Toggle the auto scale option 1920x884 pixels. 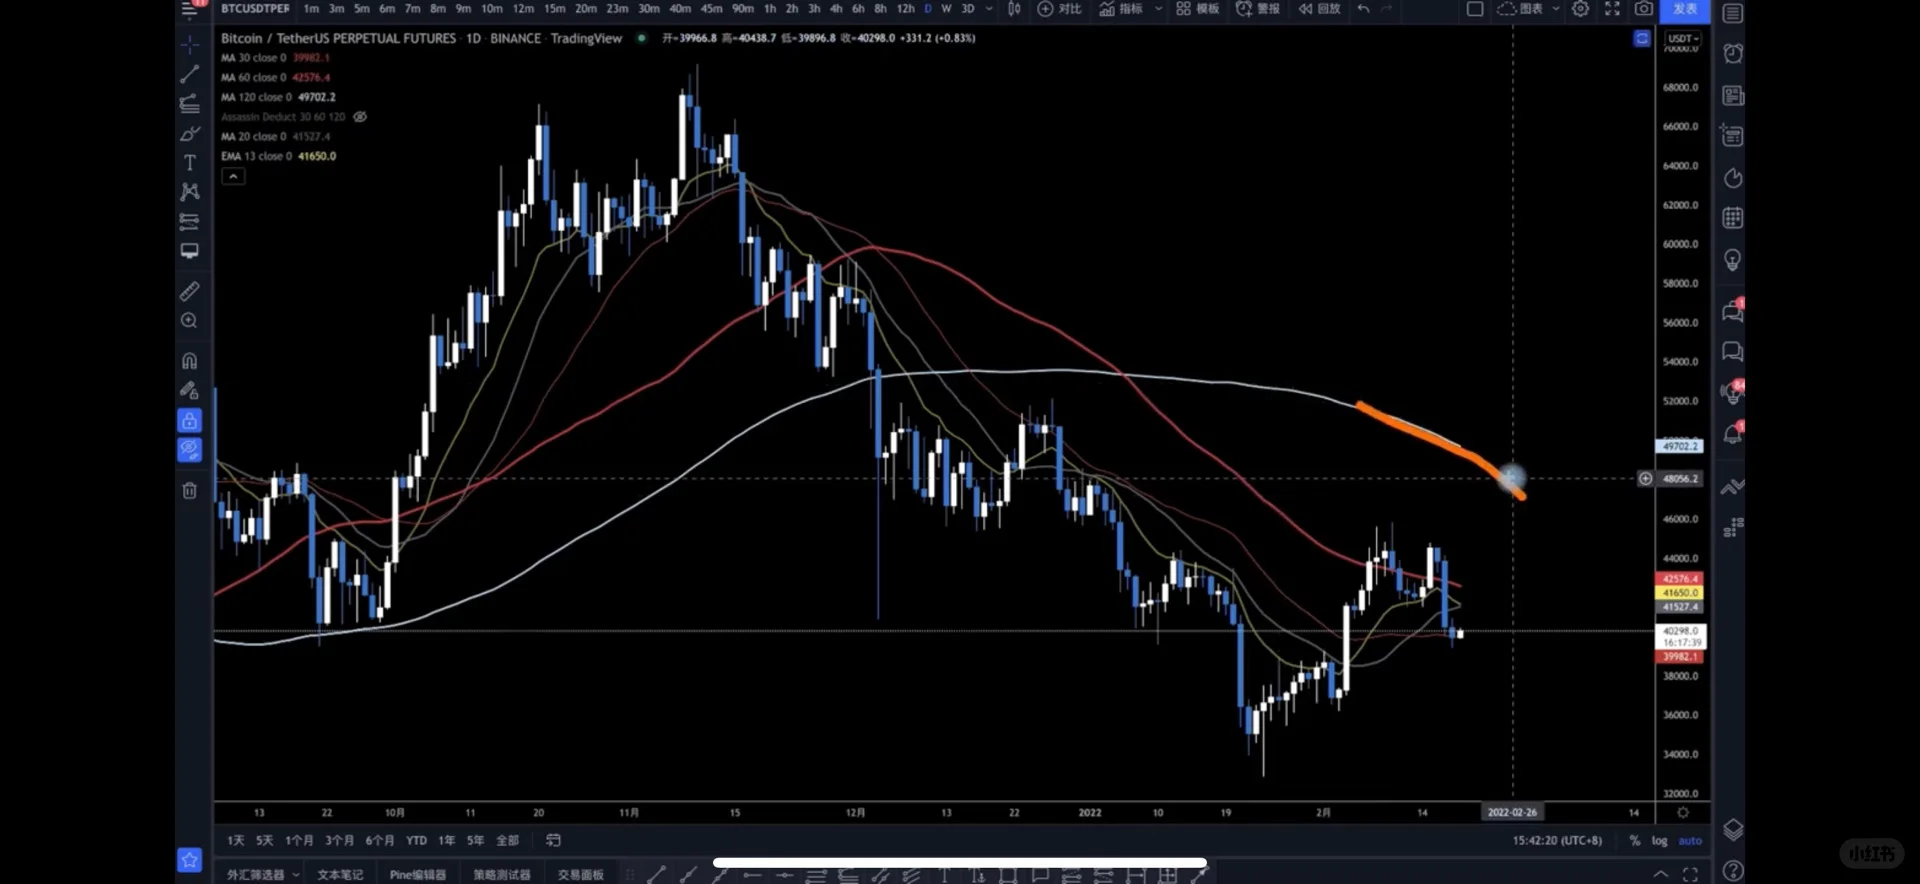pyautogui.click(x=1690, y=841)
